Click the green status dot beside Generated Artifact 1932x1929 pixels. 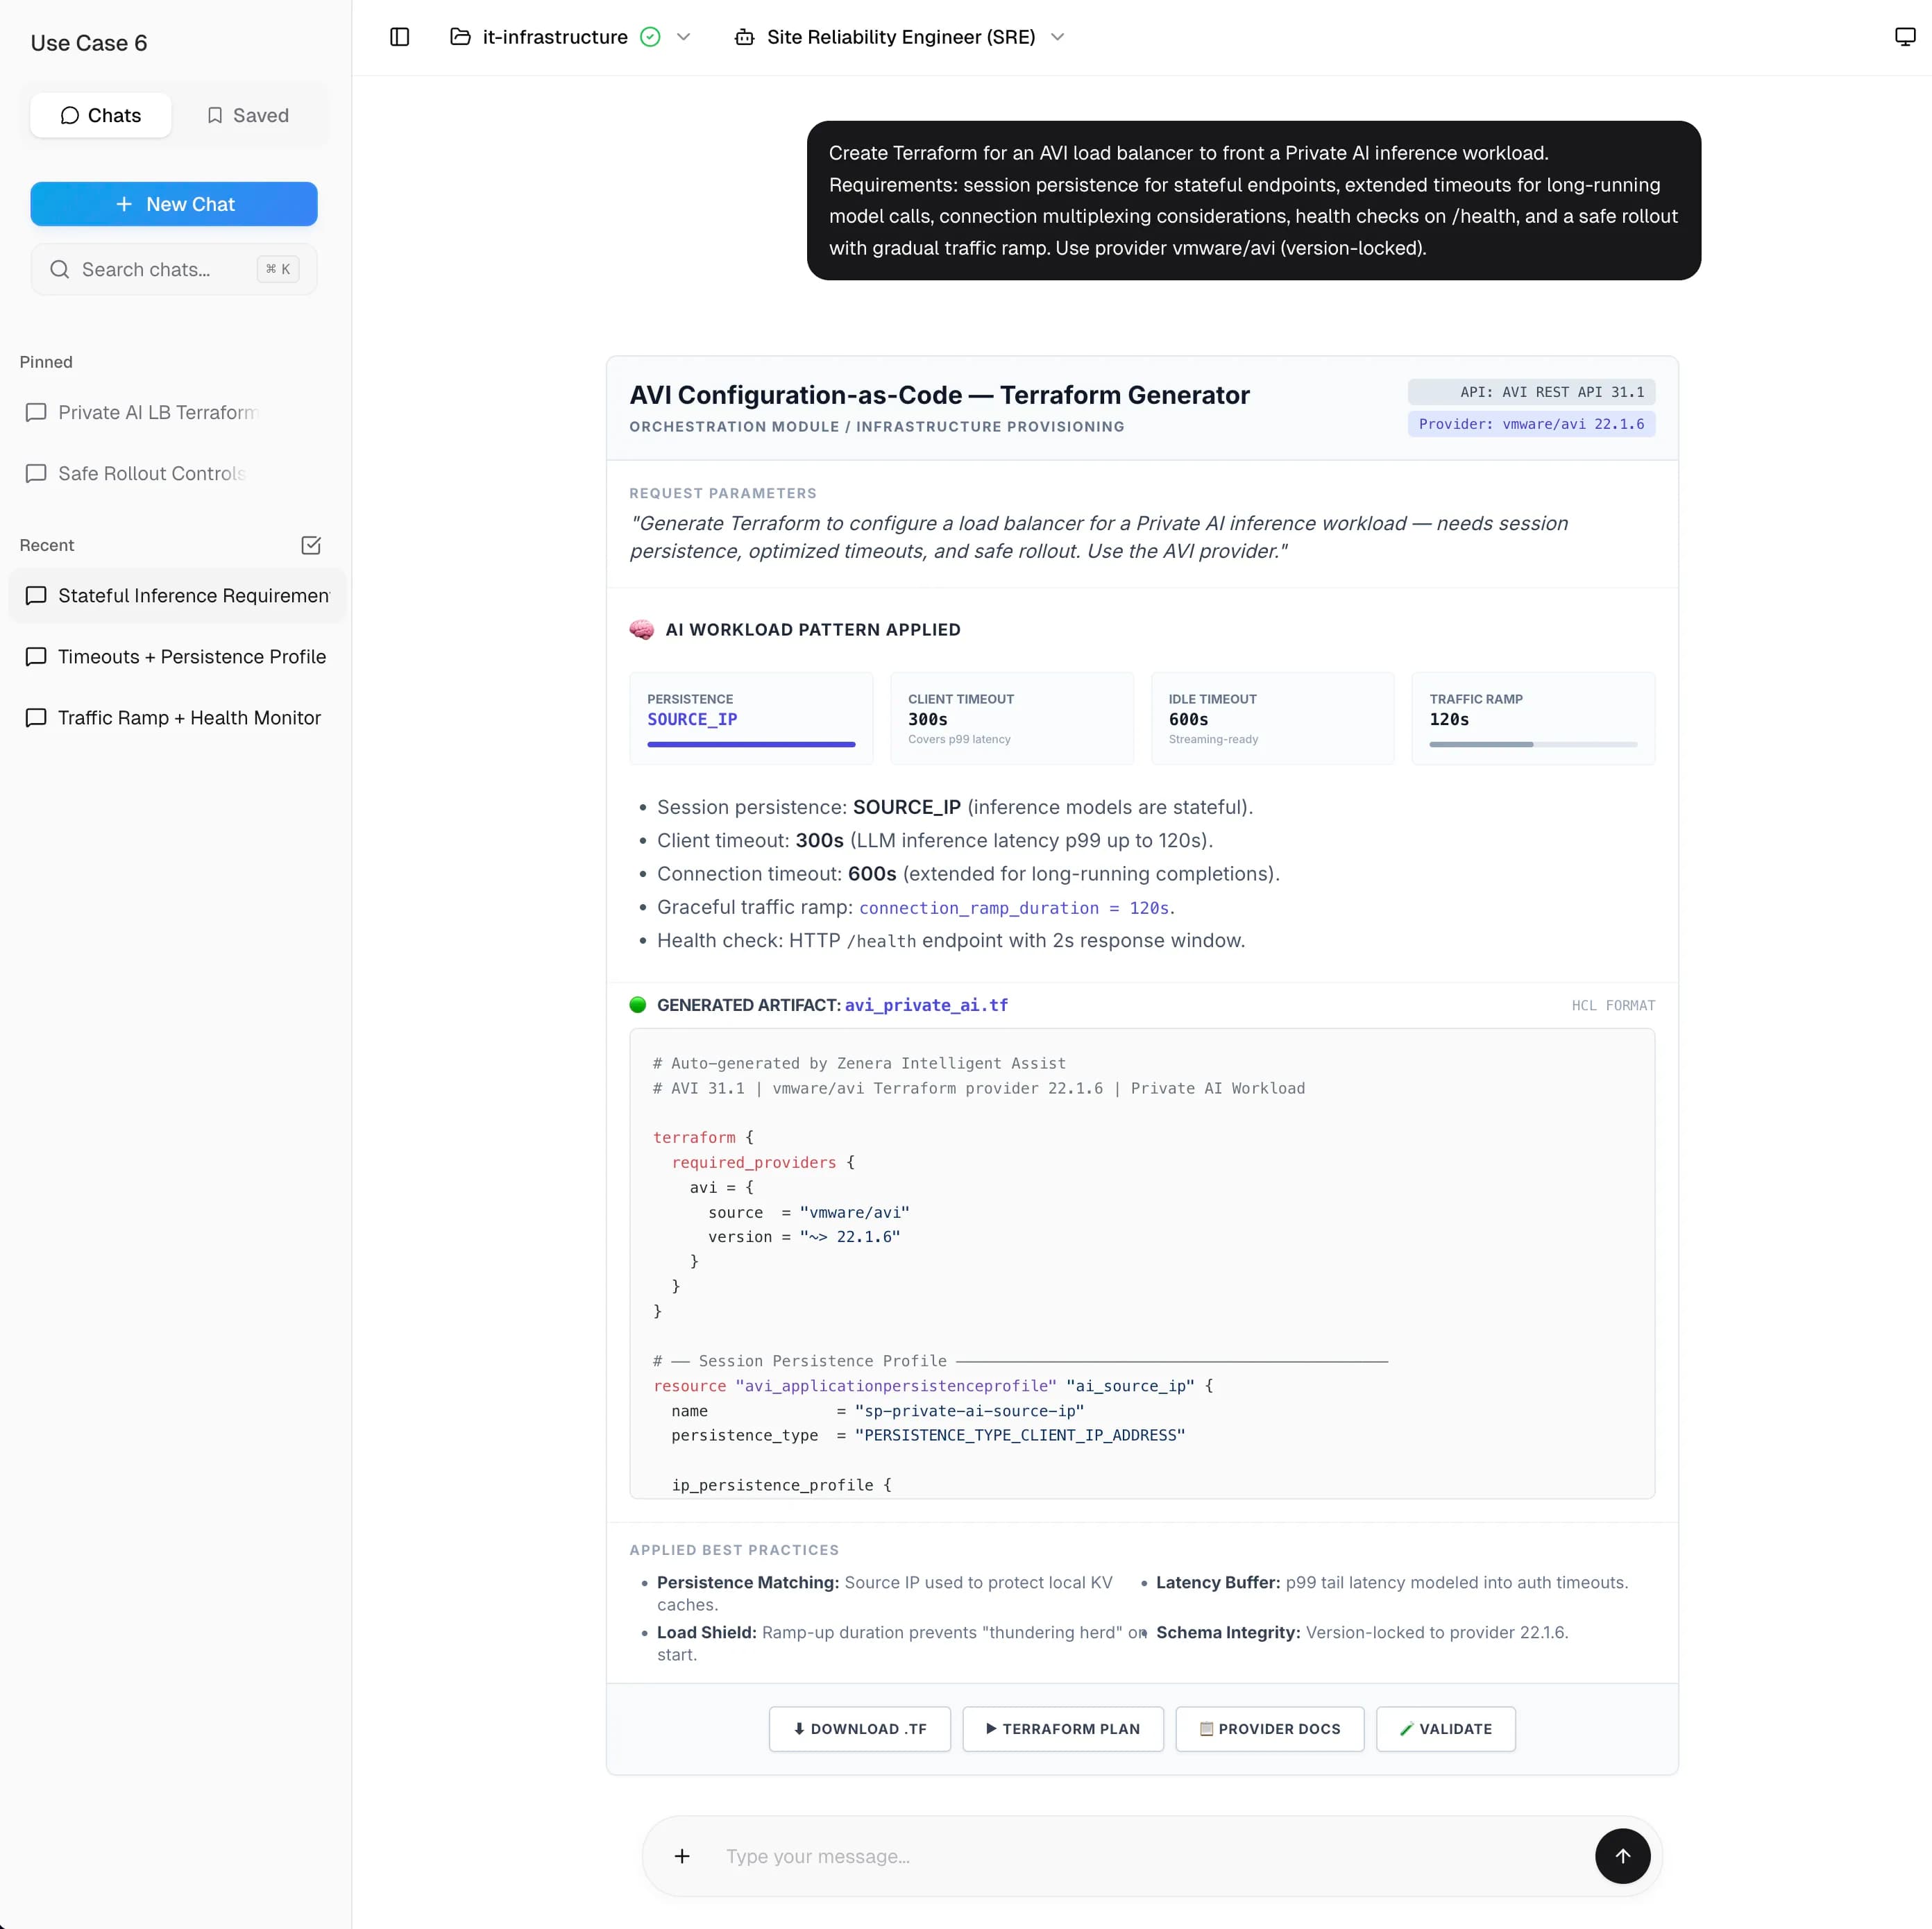638,1005
